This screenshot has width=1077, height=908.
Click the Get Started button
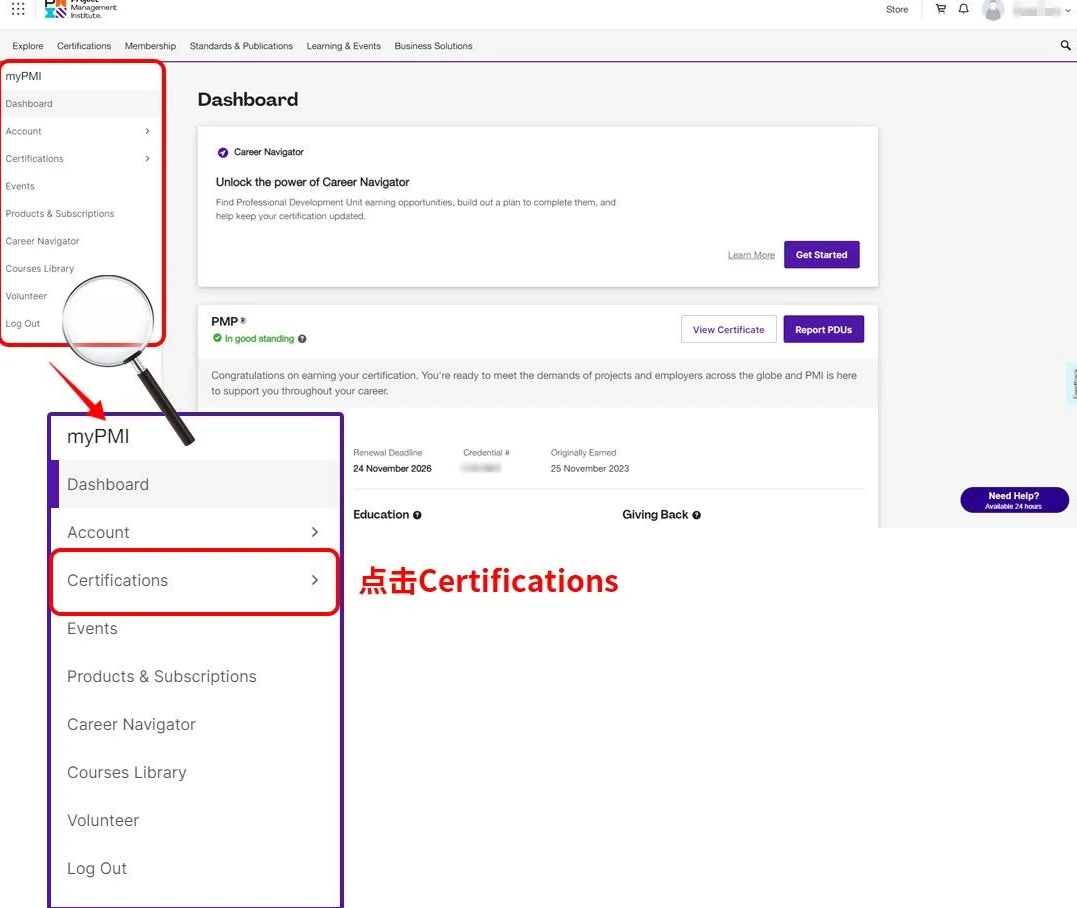coord(821,255)
